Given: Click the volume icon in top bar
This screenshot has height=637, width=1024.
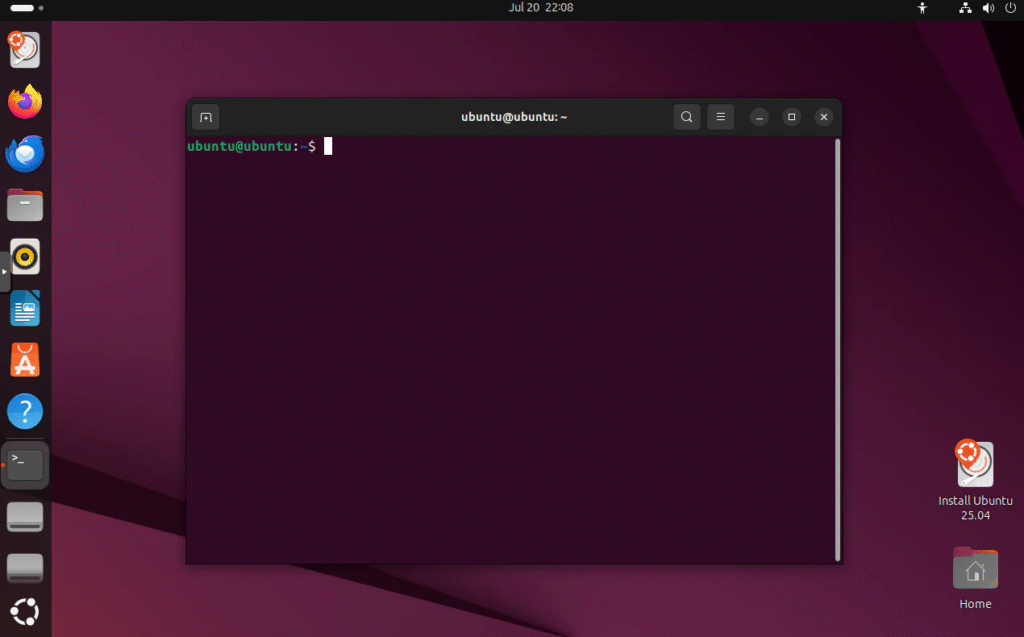Looking at the screenshot, I should point(988,8).
